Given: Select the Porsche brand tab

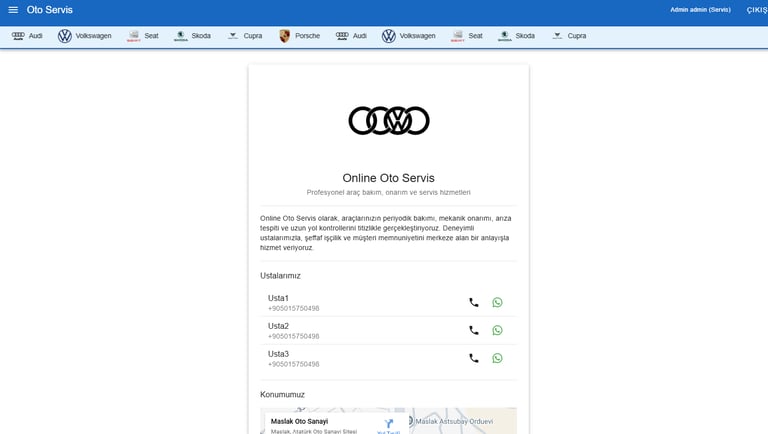Looking at the screenshot, I should pos(299,36).
